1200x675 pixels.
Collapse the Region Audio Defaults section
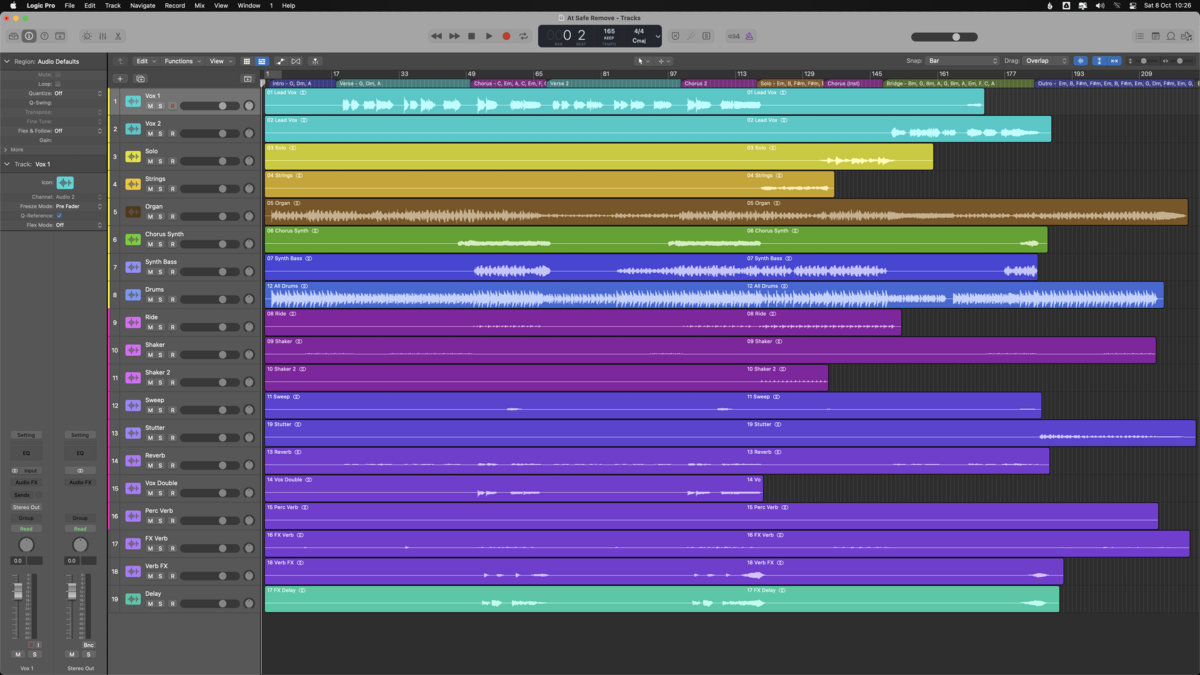coord(6,62)
